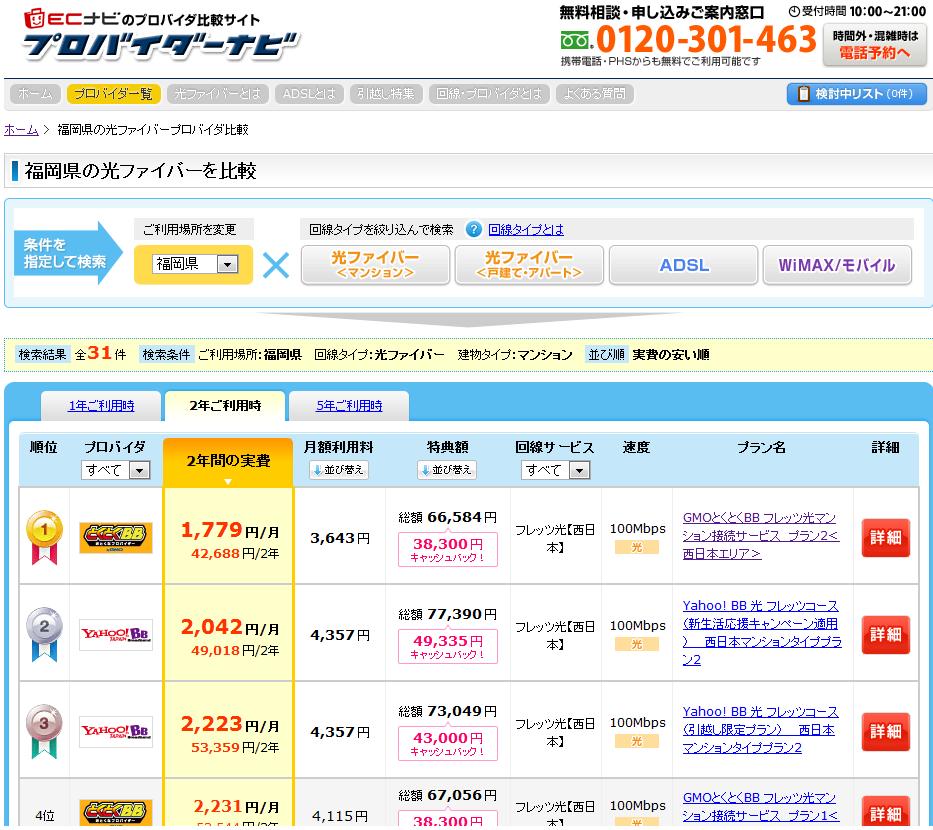This screenshot has width=933, height=830.
Task: Click the 43,000円 キャッシュバック box
Action: click(447, 743)
